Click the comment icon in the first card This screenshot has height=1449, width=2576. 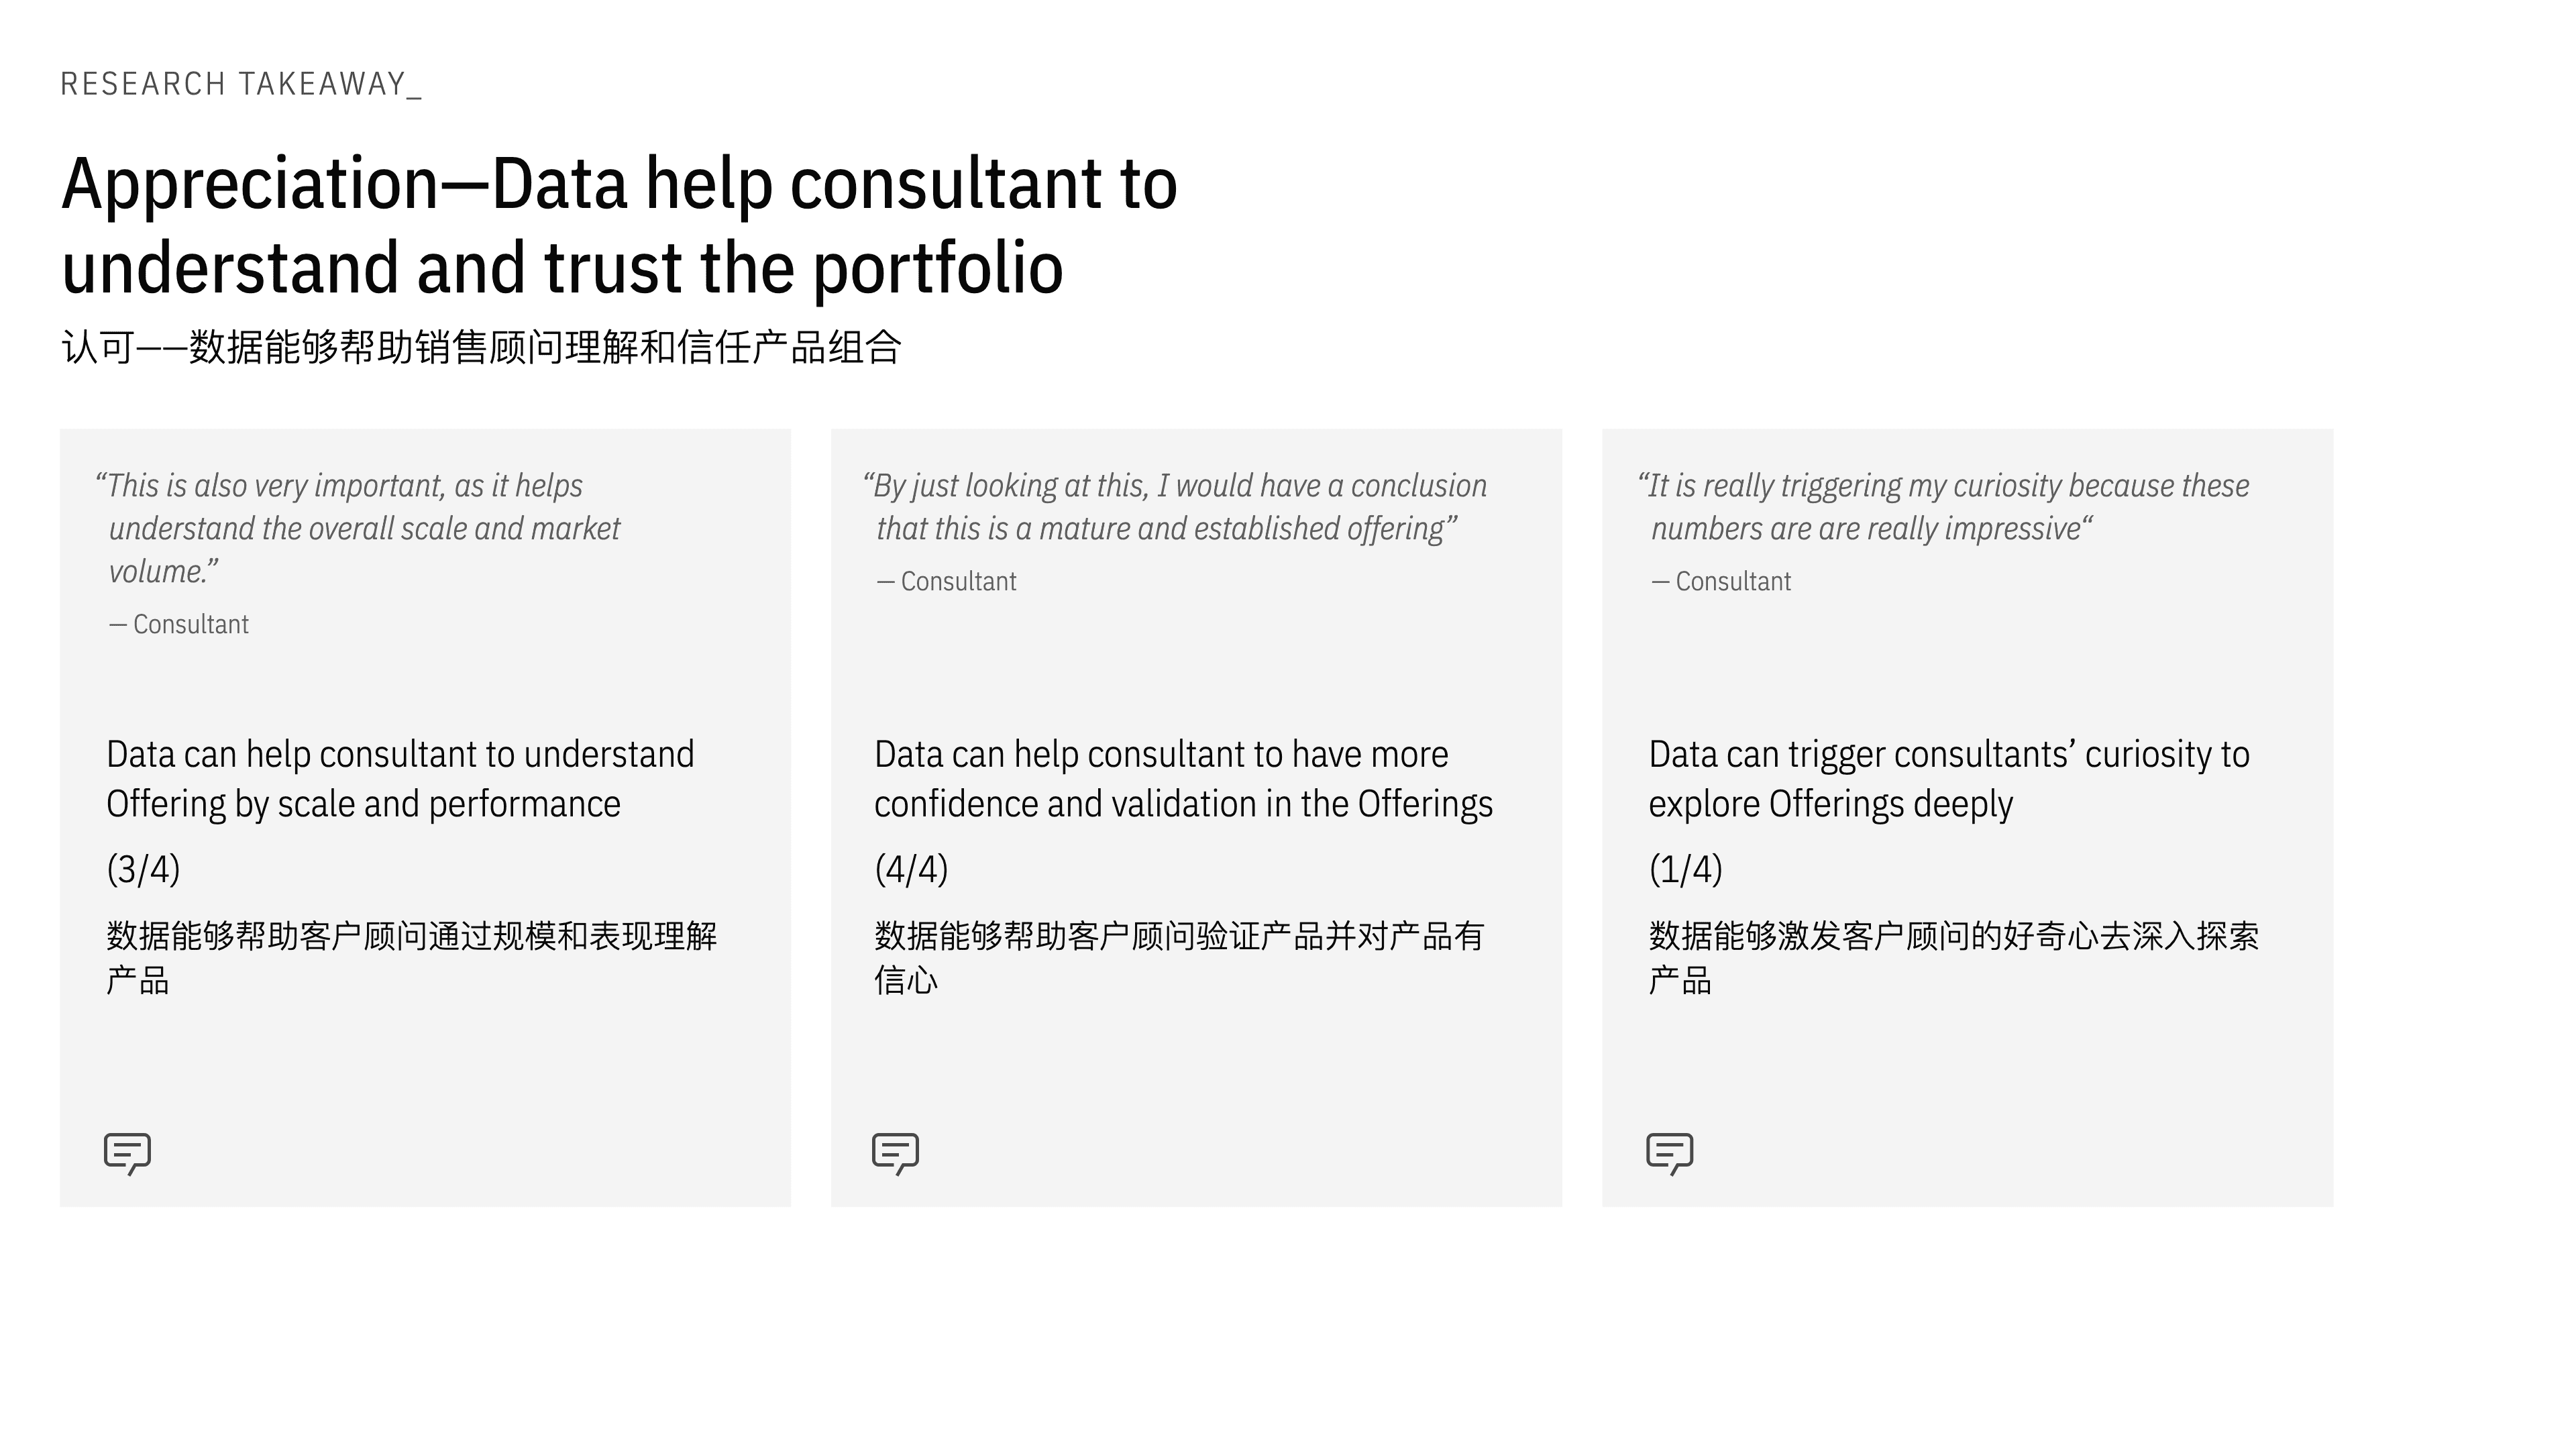pos(127,1153)
